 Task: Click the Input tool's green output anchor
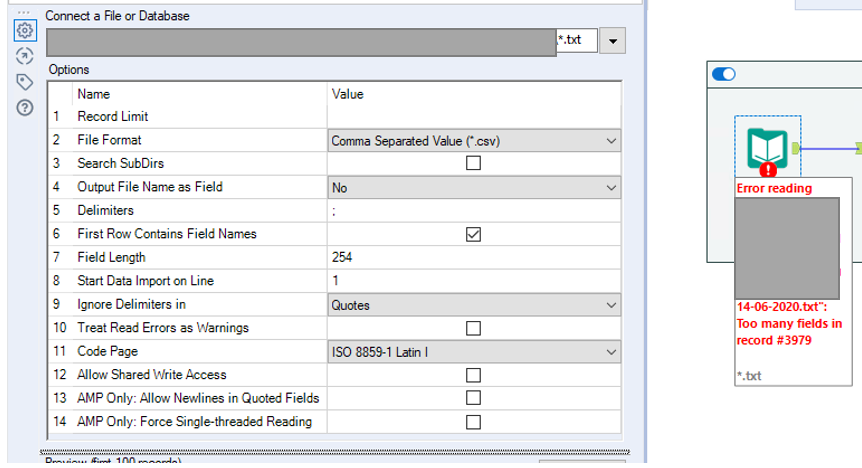(x=796, y=148)
